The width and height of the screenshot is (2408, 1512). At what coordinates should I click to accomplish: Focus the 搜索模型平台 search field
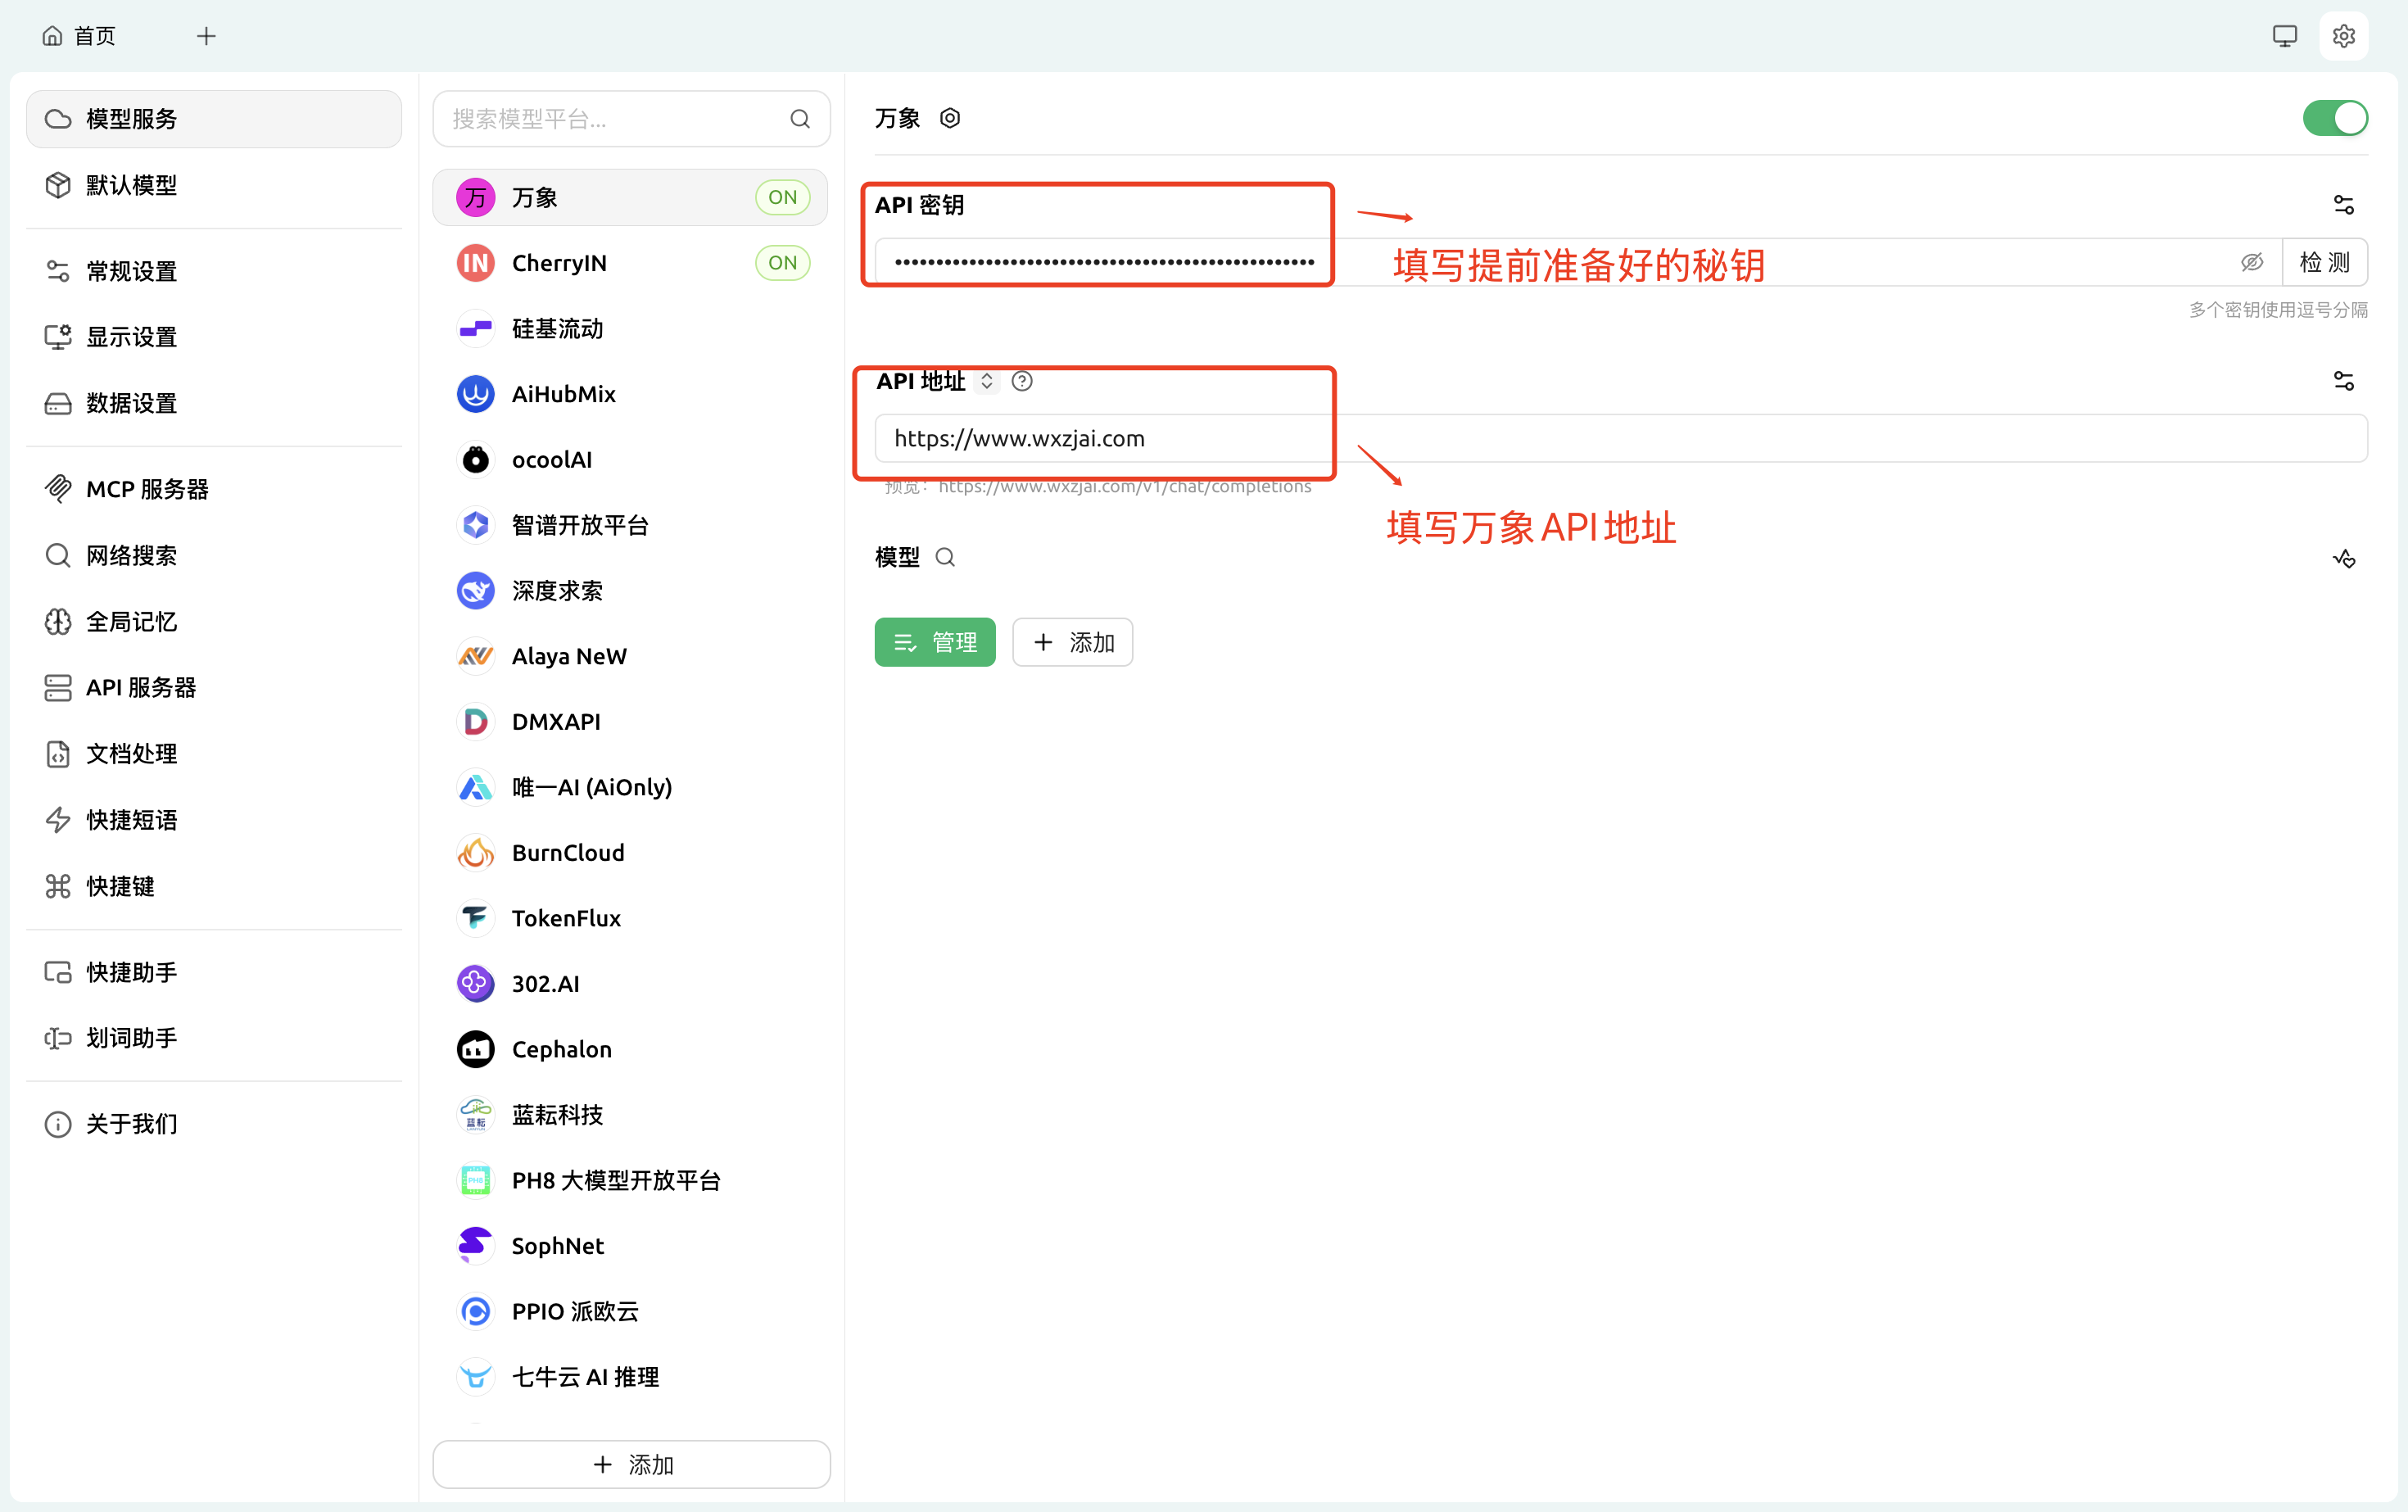615,119
